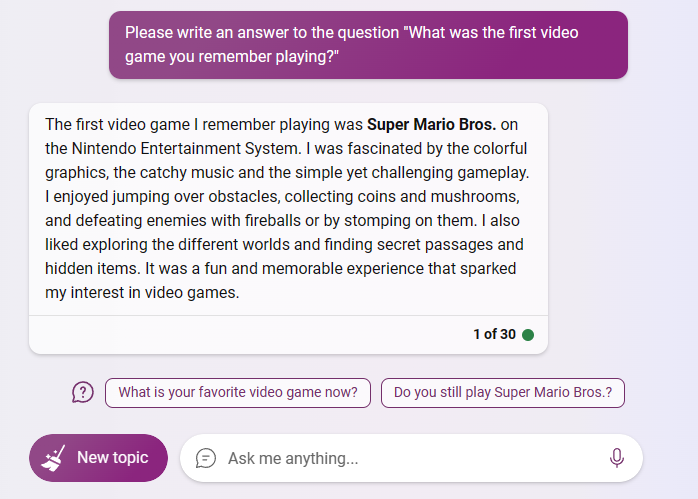
Task: Click the purple user prompt message bubble
Action: click(368, 45)
